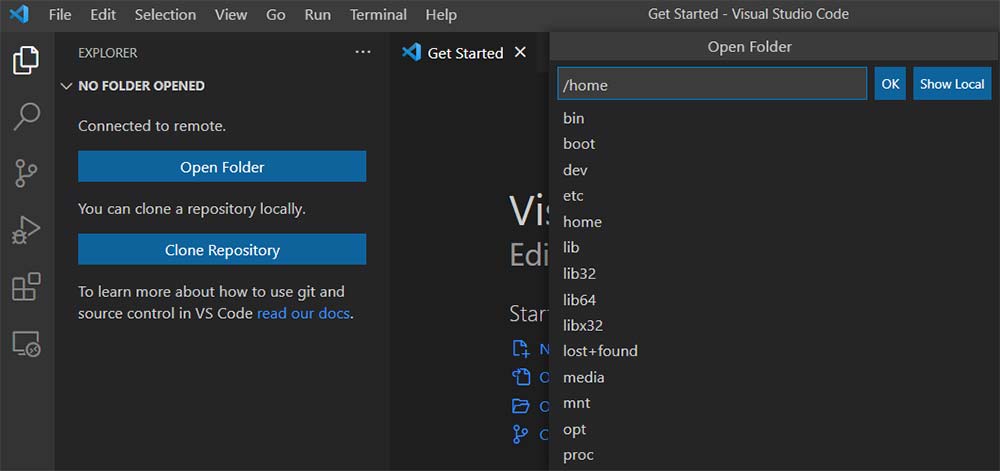
Task: Click the Clone Repository button
Action: point(222,249)
